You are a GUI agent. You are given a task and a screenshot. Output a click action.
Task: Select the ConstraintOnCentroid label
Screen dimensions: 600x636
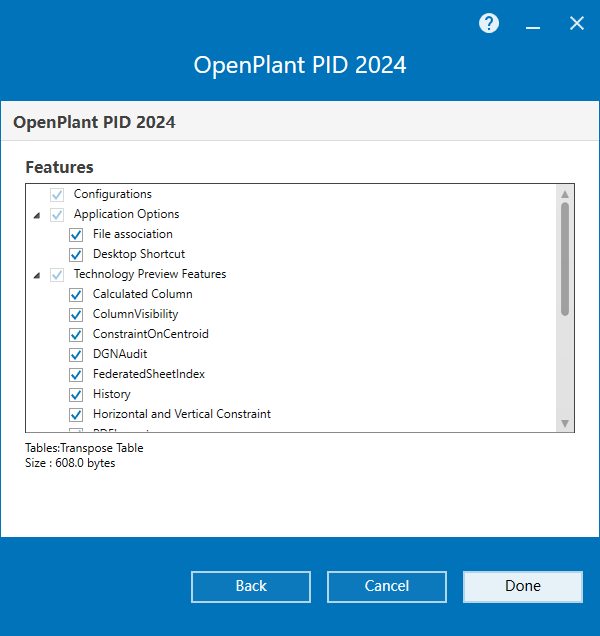[x=151, y=334]
